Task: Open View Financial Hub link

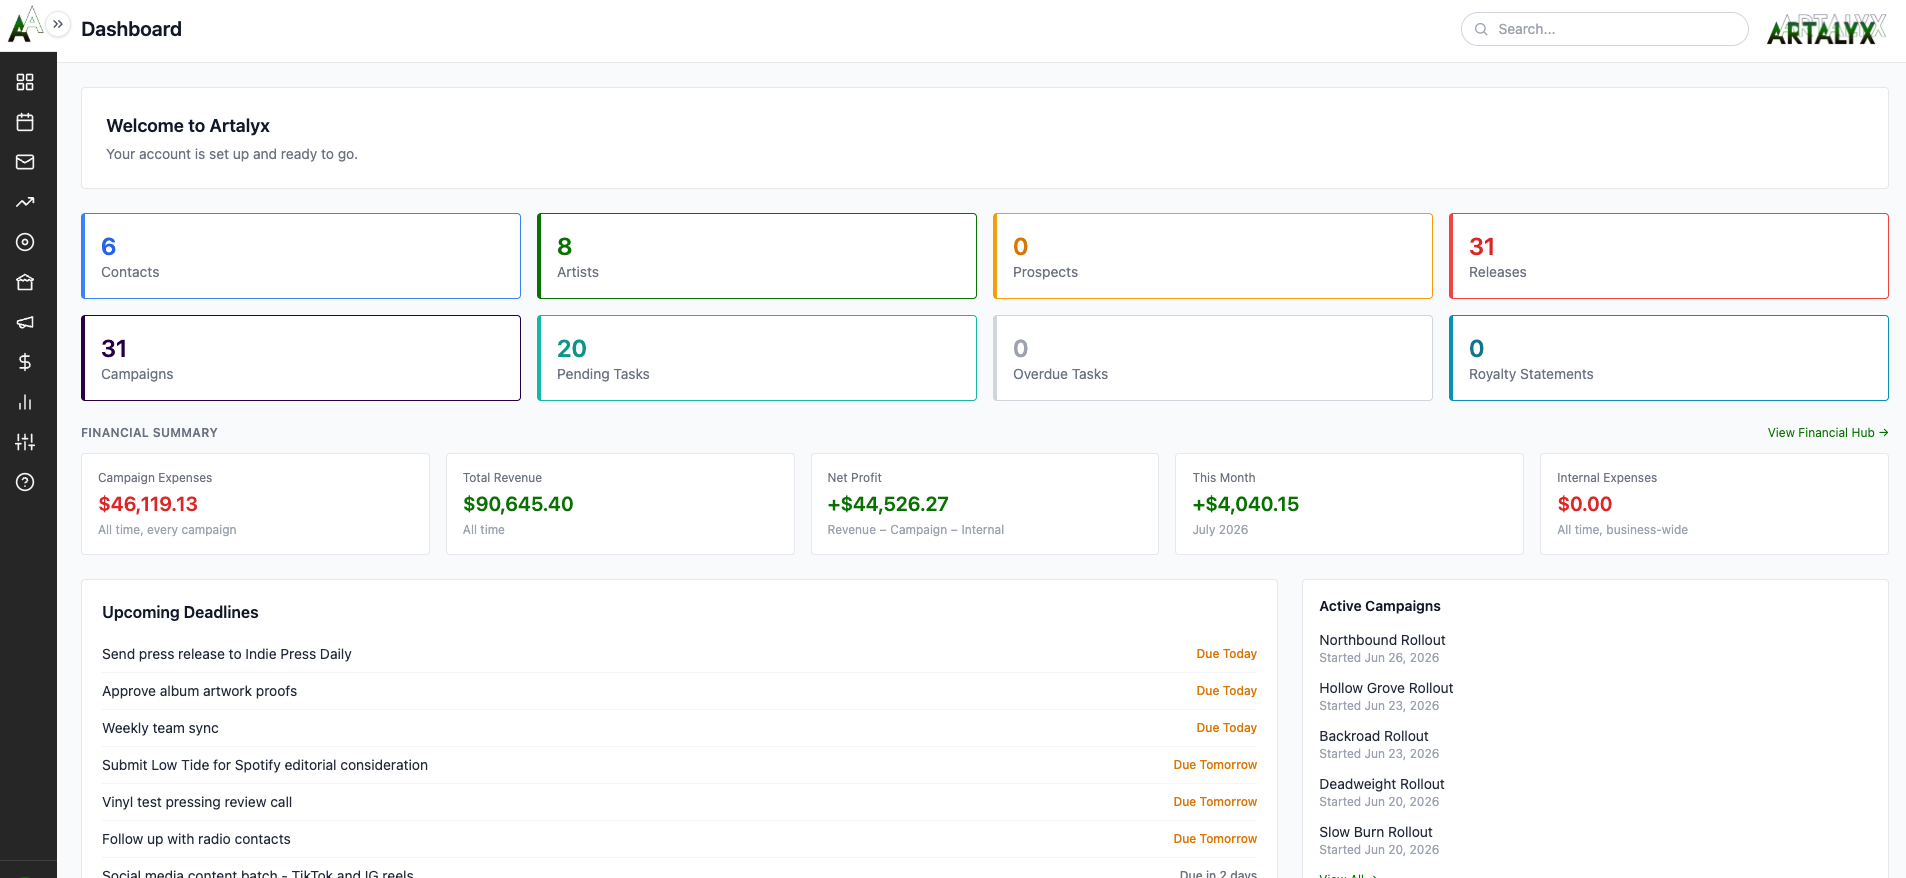Action: [x=1827, y=433]
